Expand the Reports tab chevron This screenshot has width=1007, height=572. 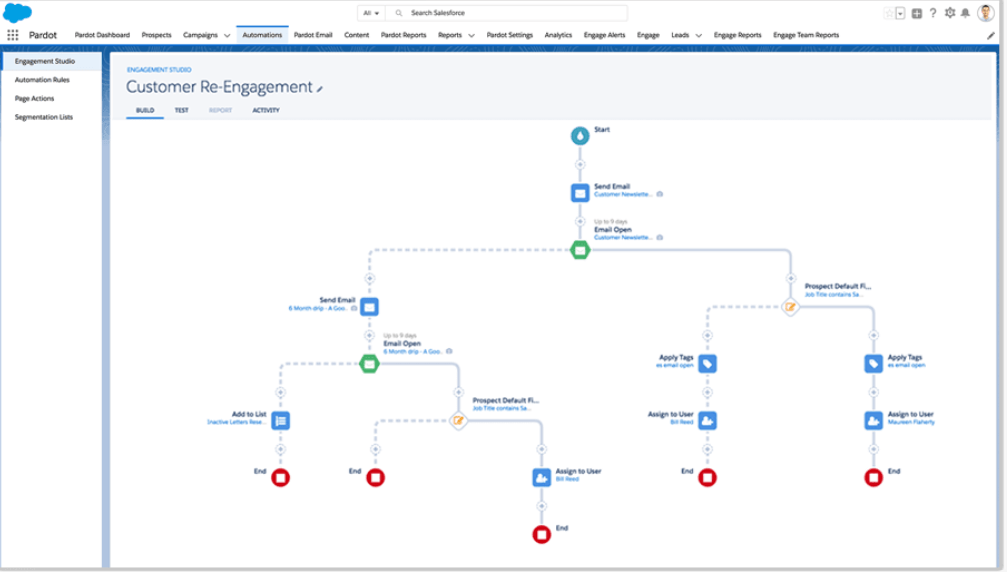coord(471,36)
